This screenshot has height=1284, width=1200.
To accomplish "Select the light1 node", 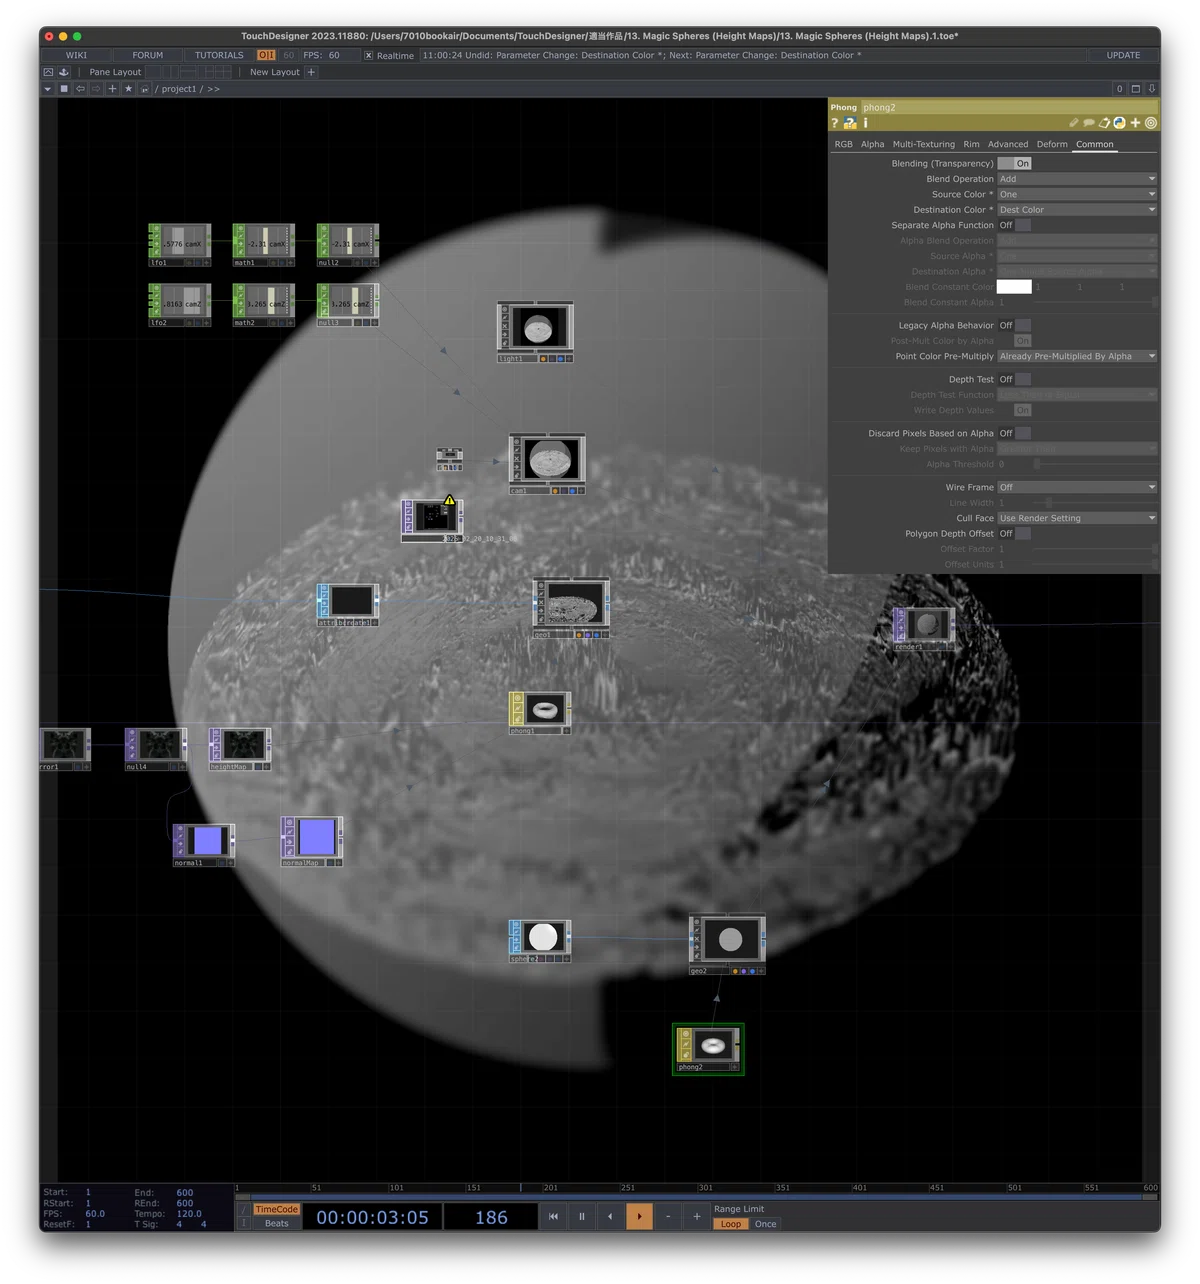I will point(535,331).
